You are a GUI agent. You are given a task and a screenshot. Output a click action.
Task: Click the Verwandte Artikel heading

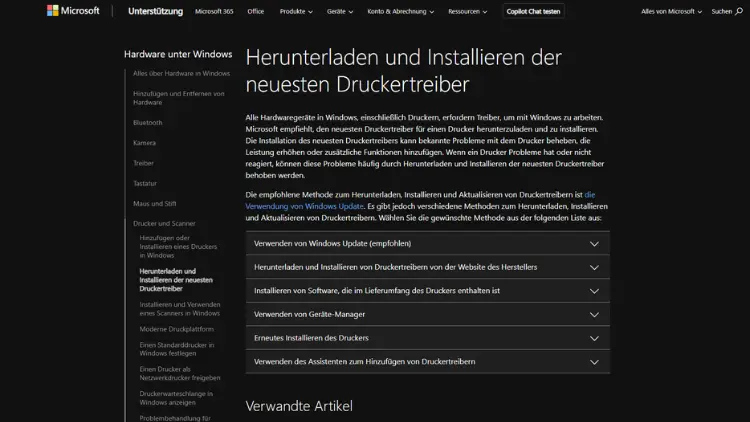[299, 406]
